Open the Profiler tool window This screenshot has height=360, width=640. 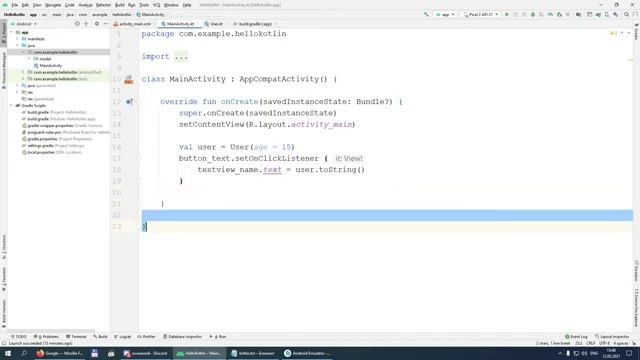point(147,337)
